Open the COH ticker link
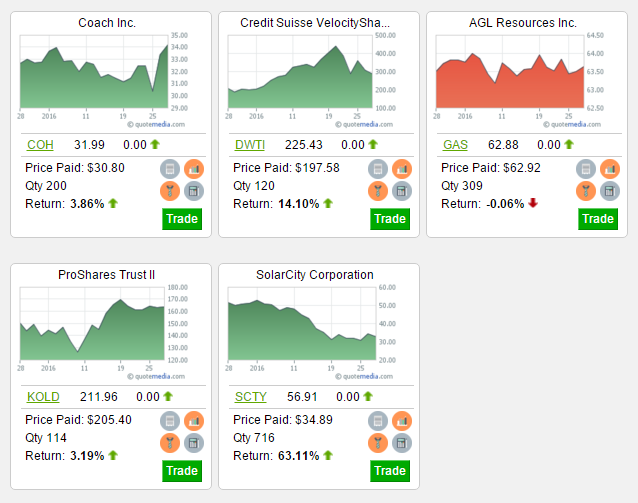 click(x=40, y=145)
